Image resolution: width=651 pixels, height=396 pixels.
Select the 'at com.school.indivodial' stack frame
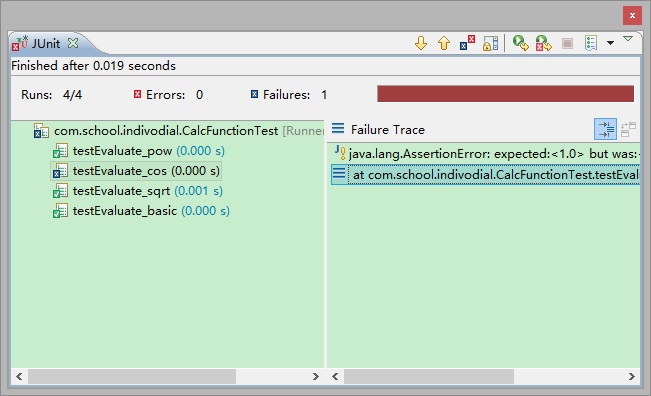point(485,174)
